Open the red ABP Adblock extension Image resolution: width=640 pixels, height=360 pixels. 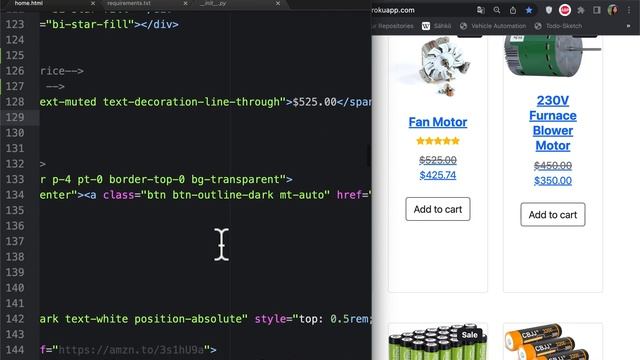tap(565, 10)
